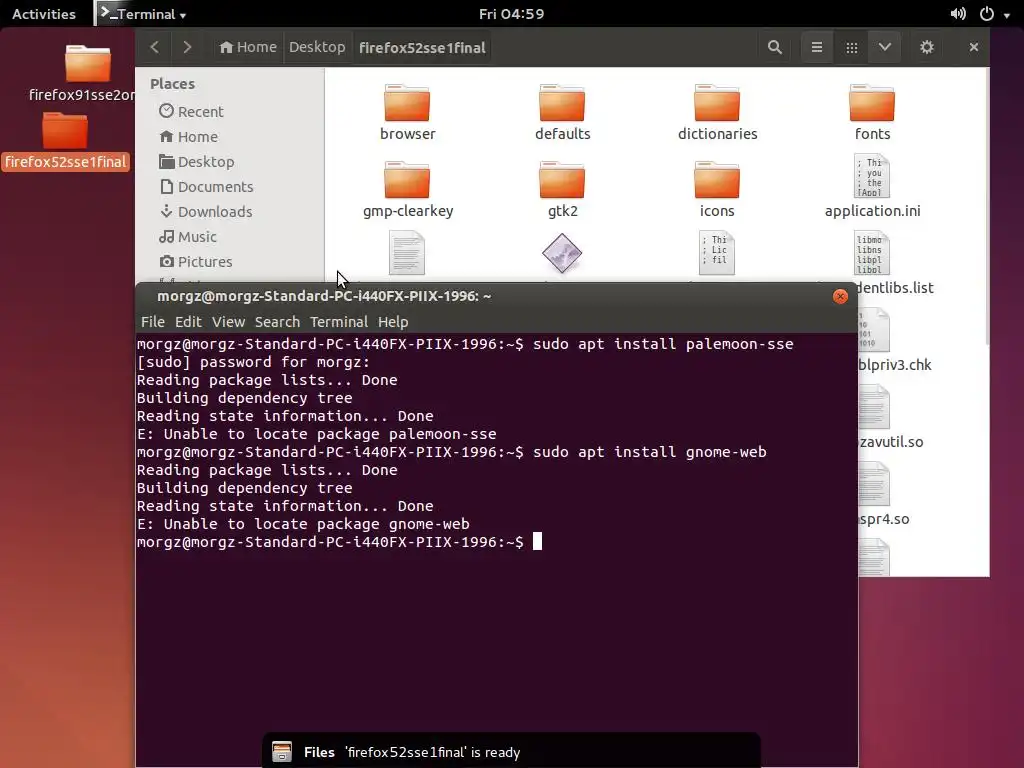Close the Terminal window

tap(840, 296)
